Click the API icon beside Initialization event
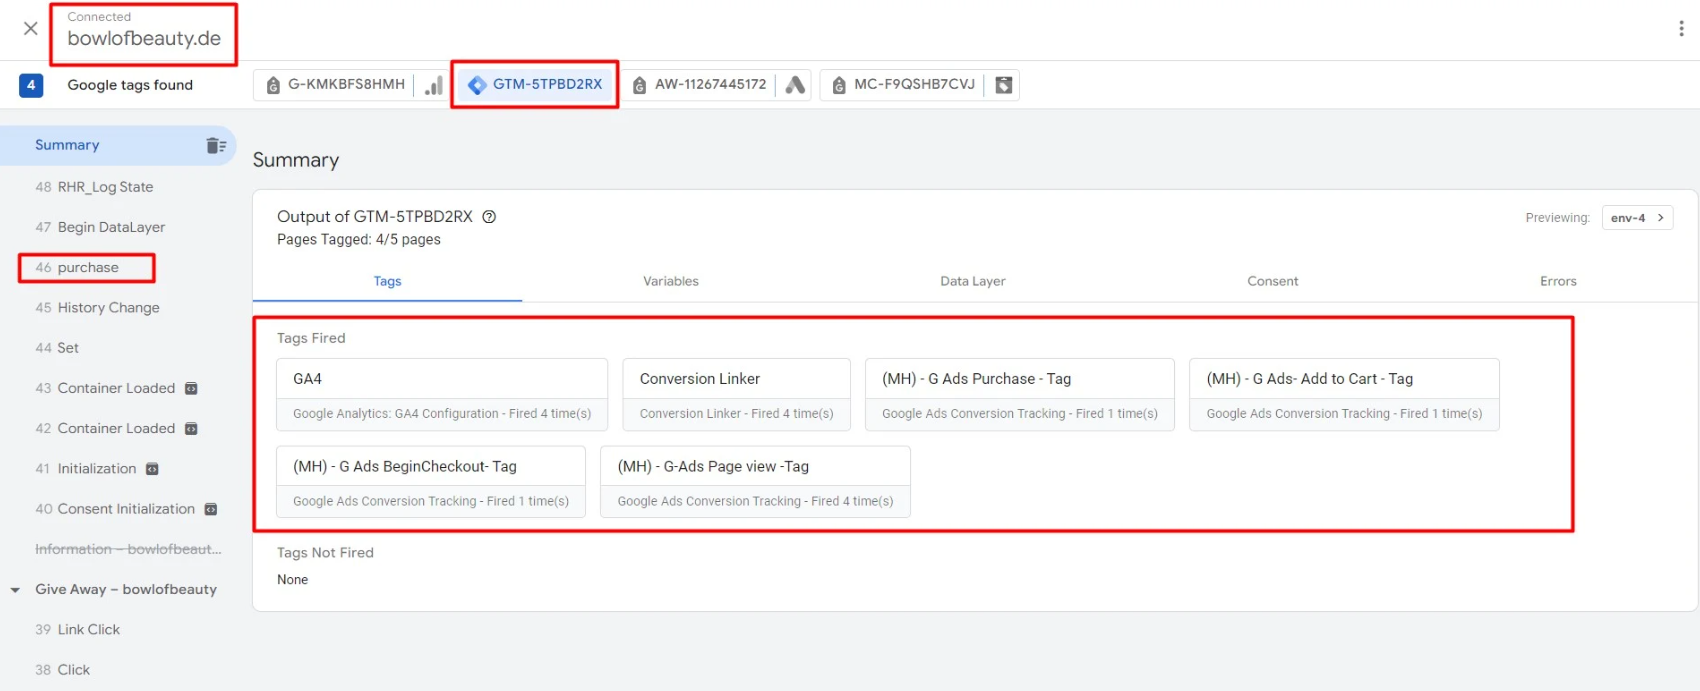This screenshot has width=1700, height=691. tap(152, 469)
